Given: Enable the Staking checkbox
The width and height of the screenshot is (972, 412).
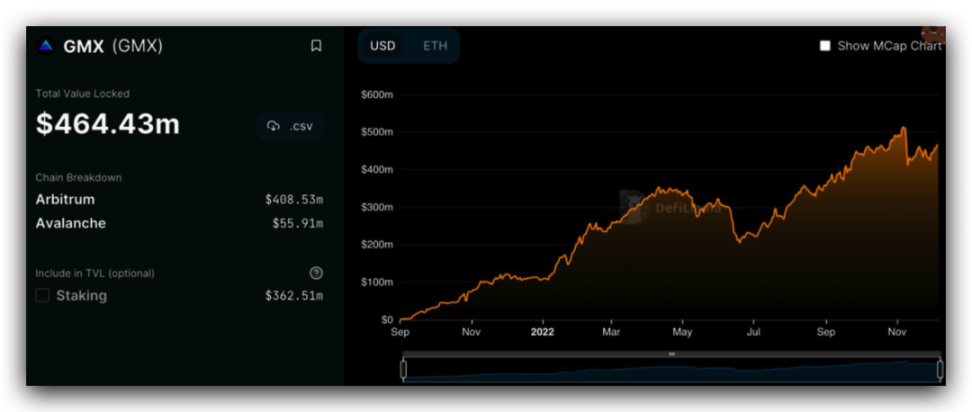Looking at the screenshot, I should click(x=42, y=296).
